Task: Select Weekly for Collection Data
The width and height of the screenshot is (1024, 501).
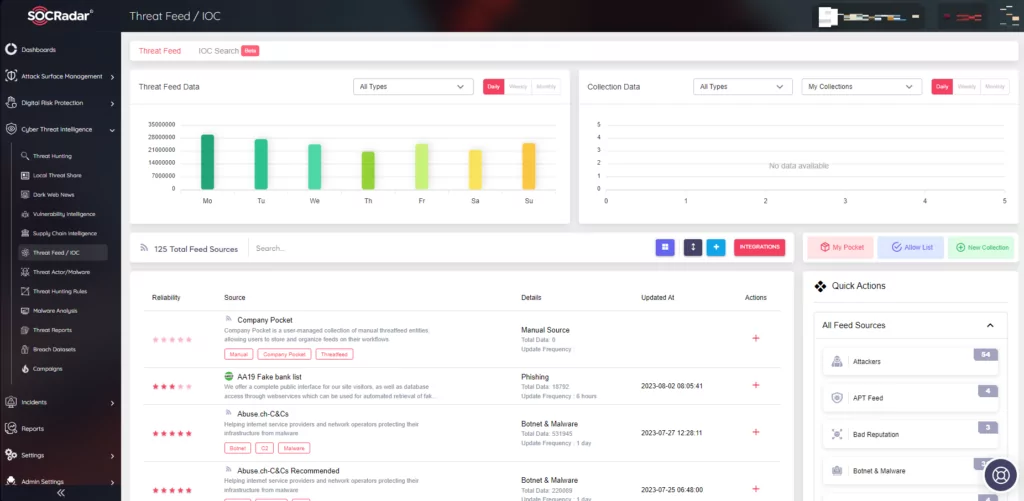Action: 967,87
